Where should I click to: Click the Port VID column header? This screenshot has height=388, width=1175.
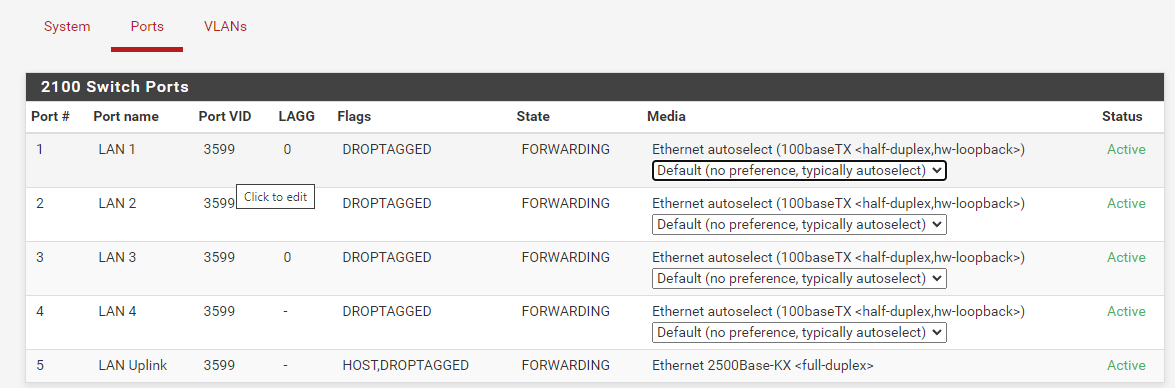coord(225,117)
